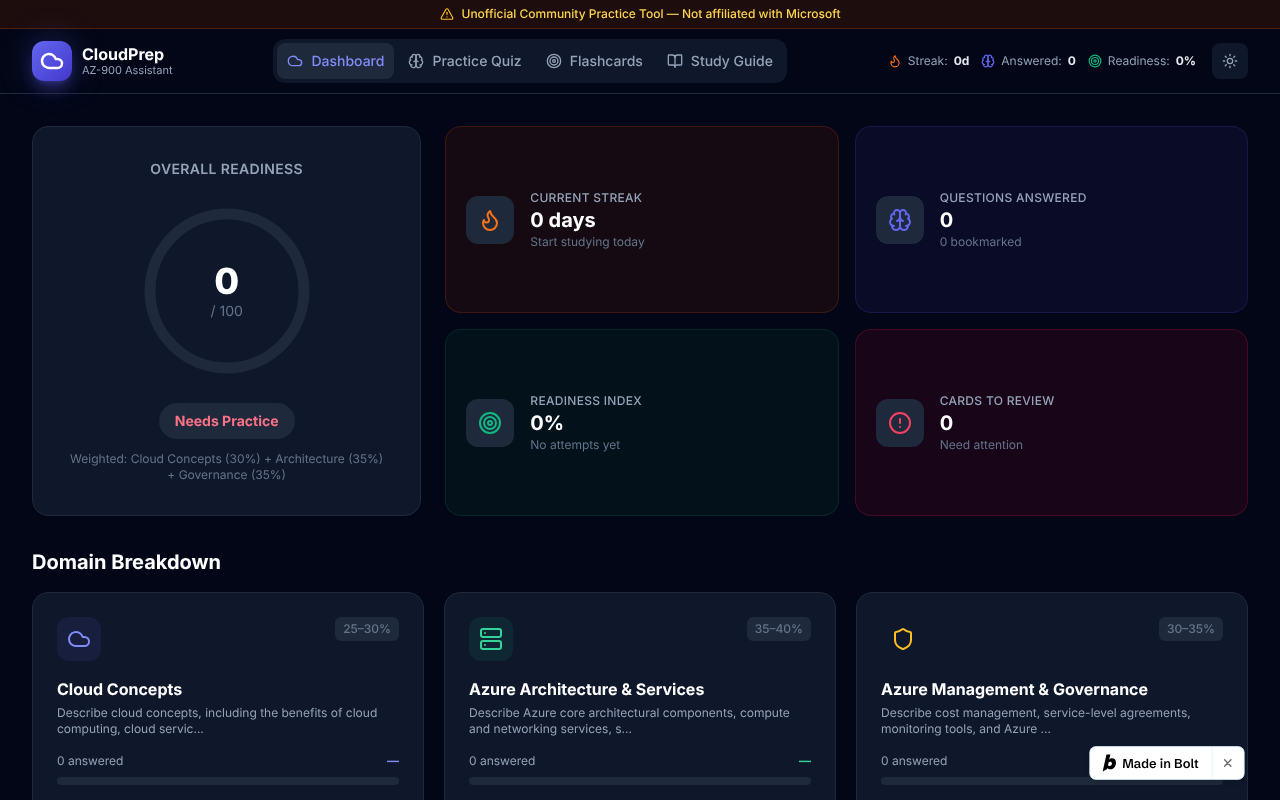Click the Overall Readiness circular progress ring
This screenshot has height=800, width=1280.
[x=227, y=291]
